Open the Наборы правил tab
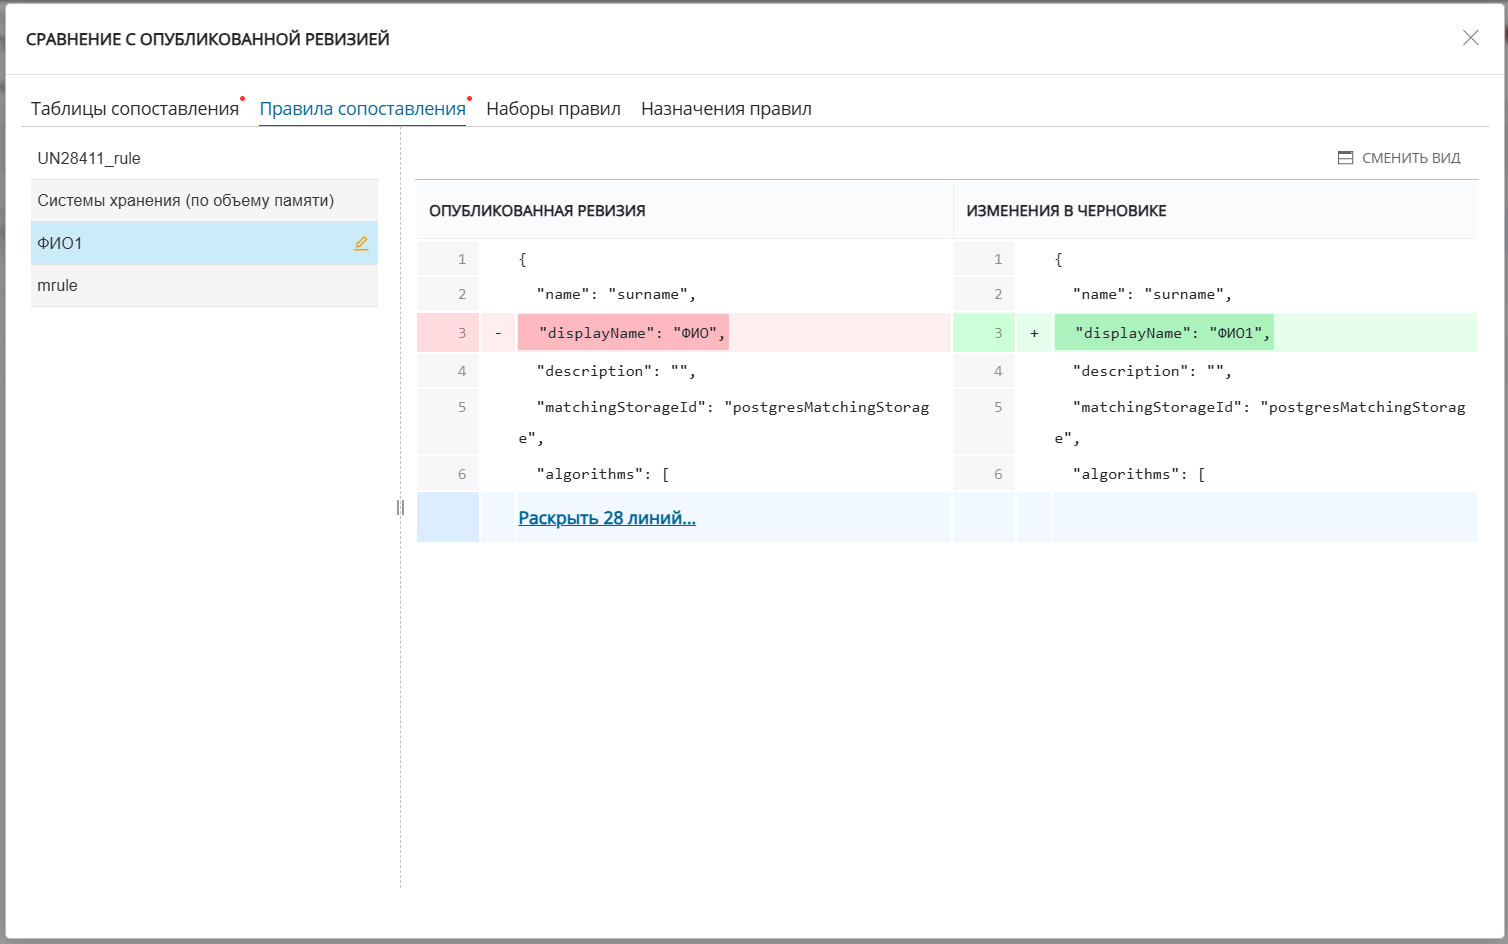The height and width of the screenshot is (944, 1508). (x=553, y=109)
